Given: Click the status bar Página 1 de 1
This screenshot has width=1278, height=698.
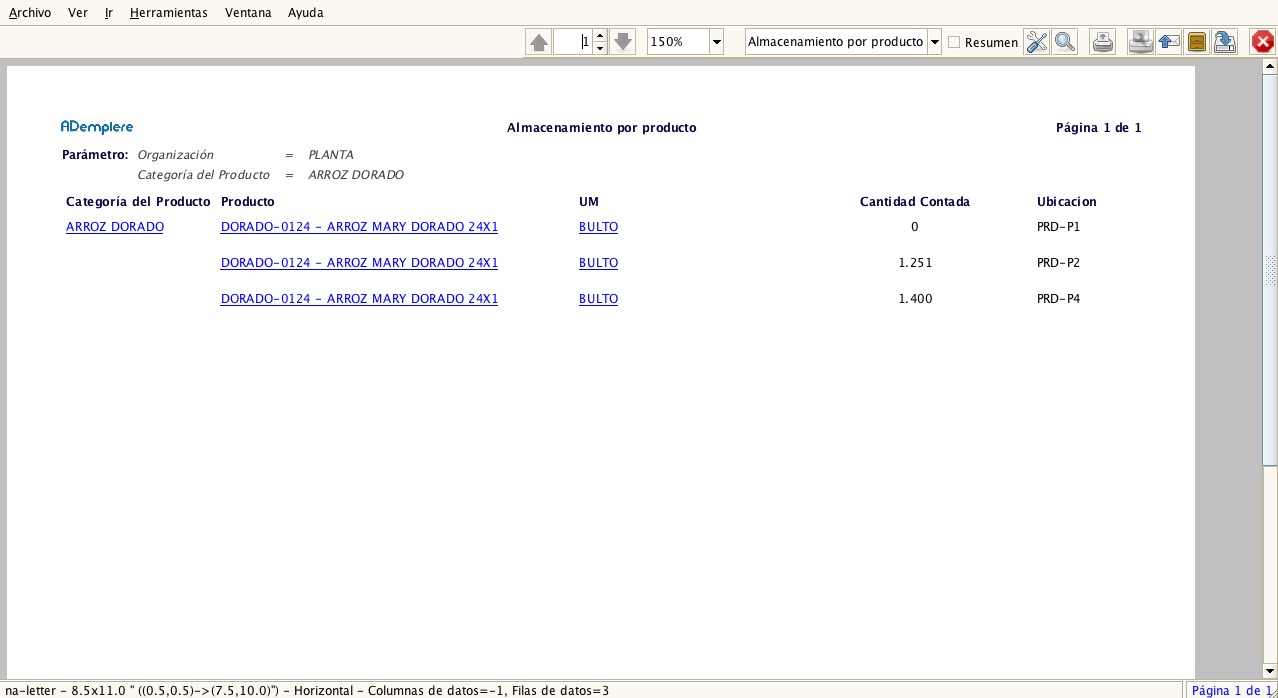Looking at the screenshot, I should tap(1232, 690).
